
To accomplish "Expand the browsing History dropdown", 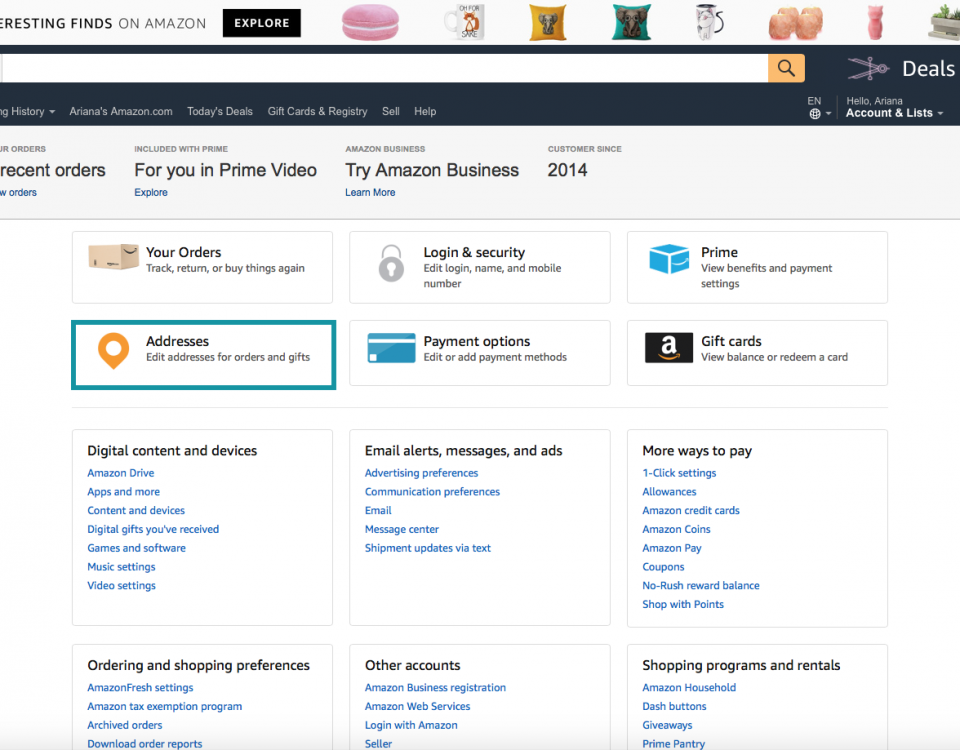I will [x=28, y=111].
